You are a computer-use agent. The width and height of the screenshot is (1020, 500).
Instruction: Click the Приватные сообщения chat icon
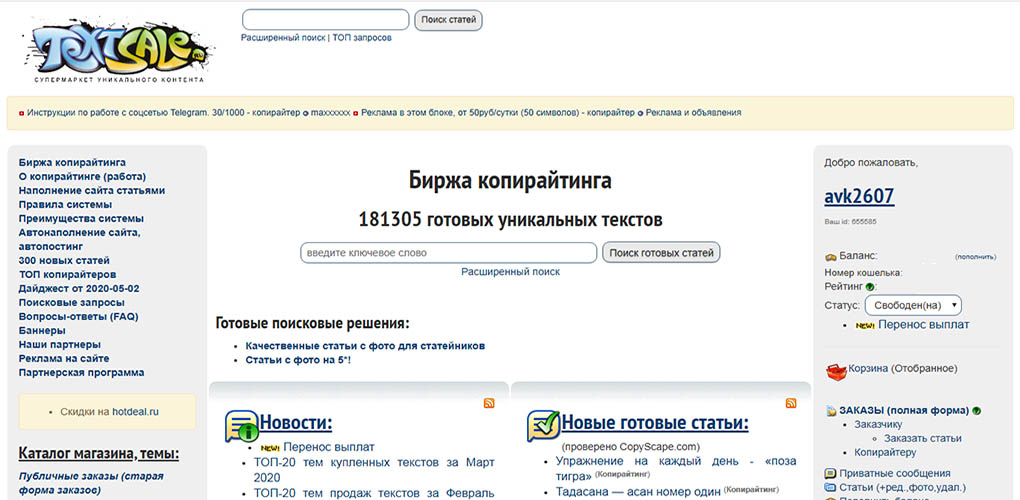pos(830,473)
